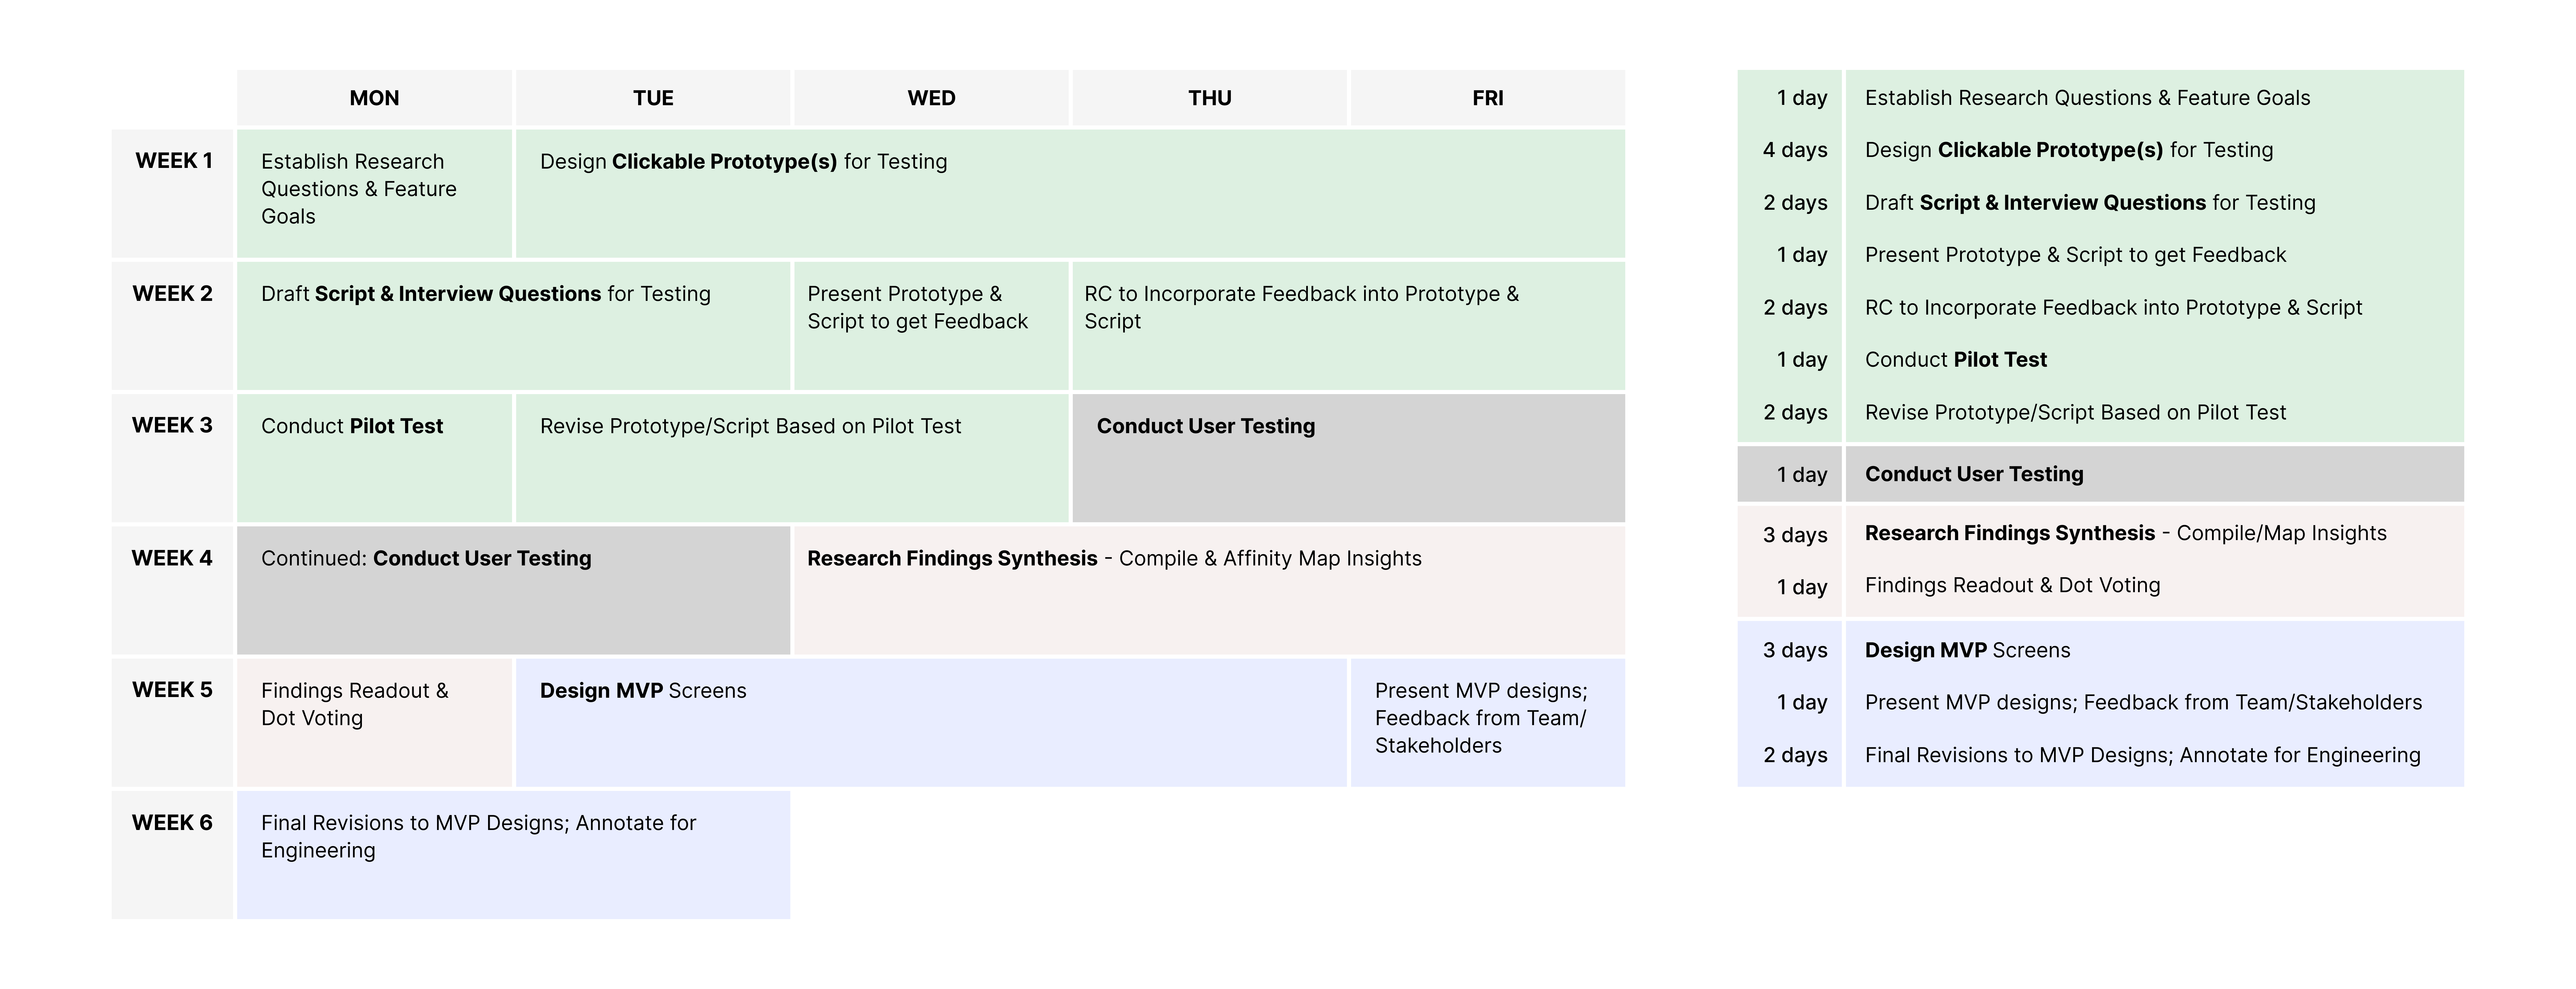Select the MON column header

(x=374, y=98)
